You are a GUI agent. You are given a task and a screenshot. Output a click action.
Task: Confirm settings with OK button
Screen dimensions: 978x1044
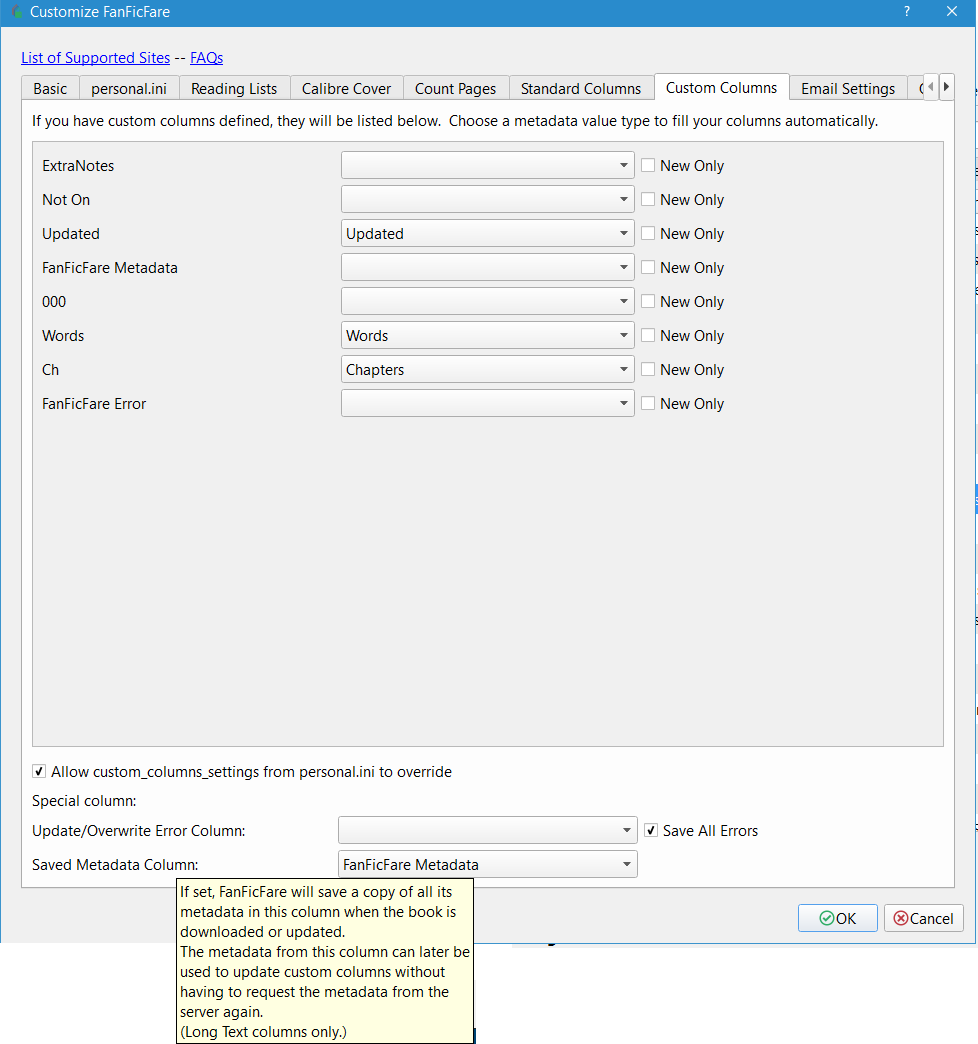click(838, 918)
